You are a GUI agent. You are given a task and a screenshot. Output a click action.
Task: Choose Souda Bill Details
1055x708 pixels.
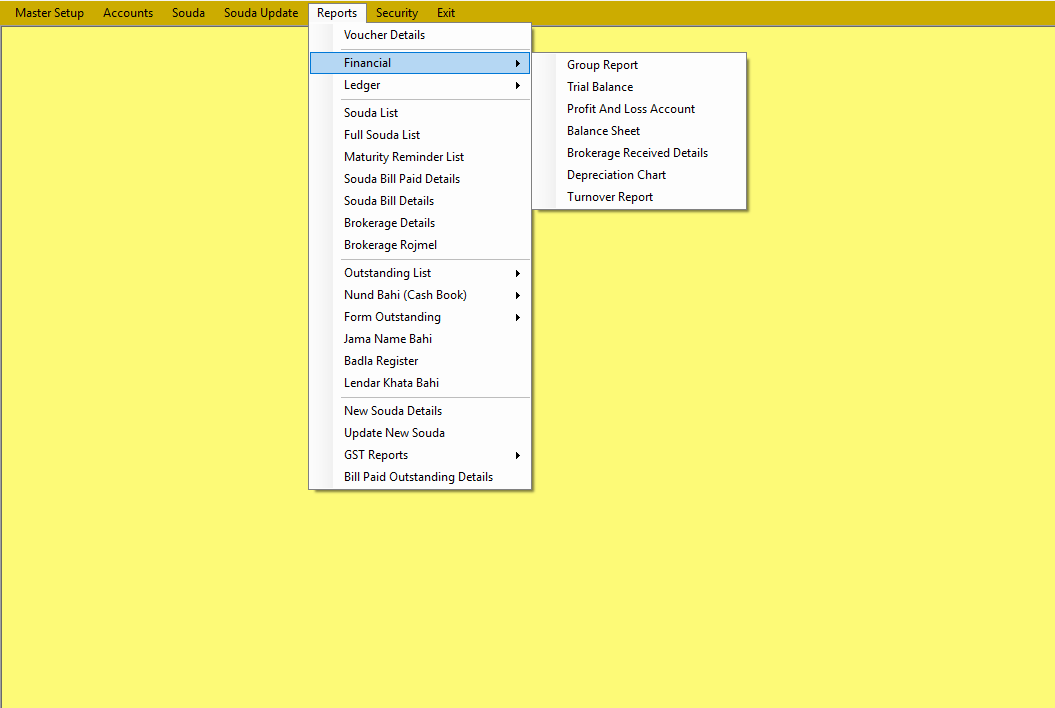click(420, 201)
